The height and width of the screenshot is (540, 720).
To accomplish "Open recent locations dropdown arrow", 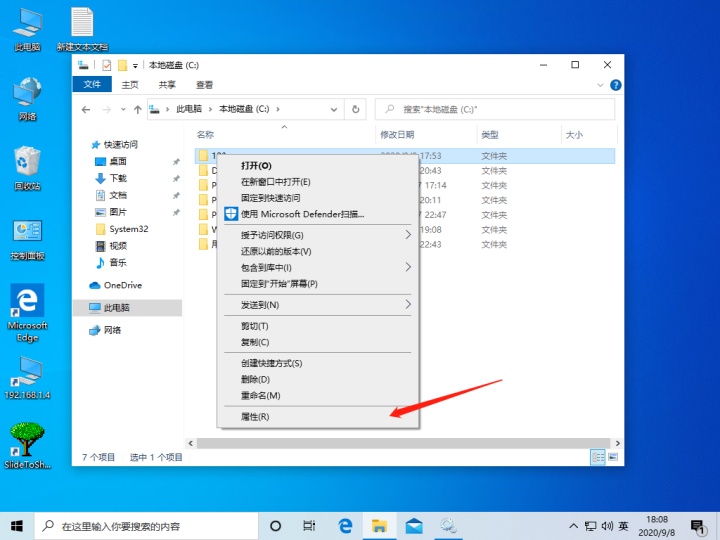I will tap(123, 109).
